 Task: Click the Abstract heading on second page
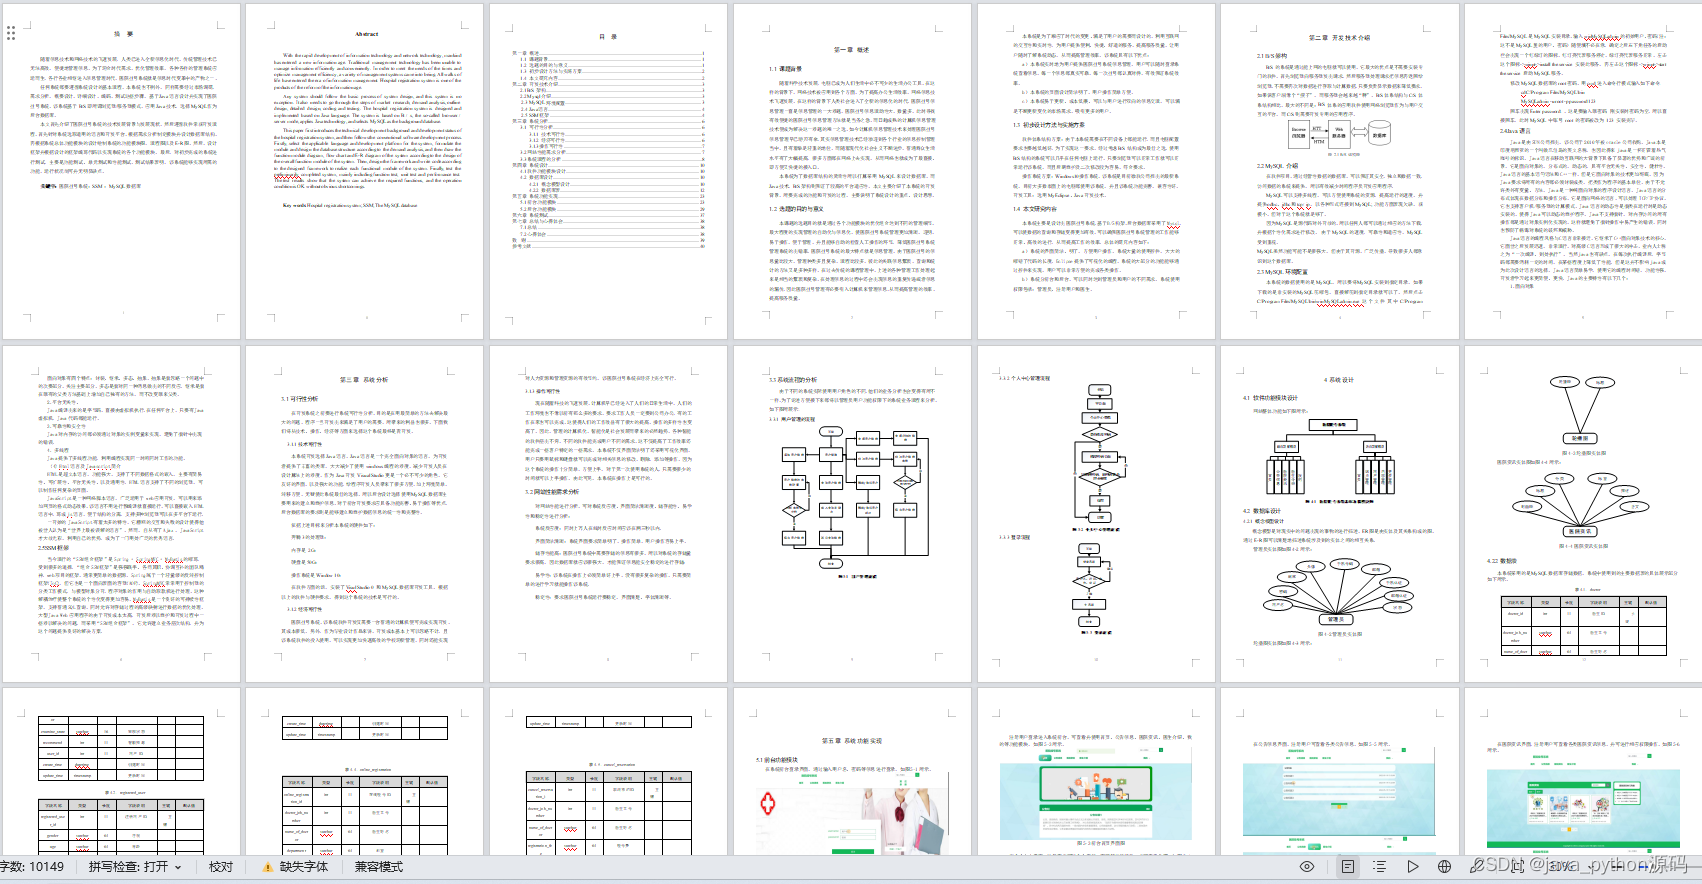pyautogui.click(x=367, y=34)
